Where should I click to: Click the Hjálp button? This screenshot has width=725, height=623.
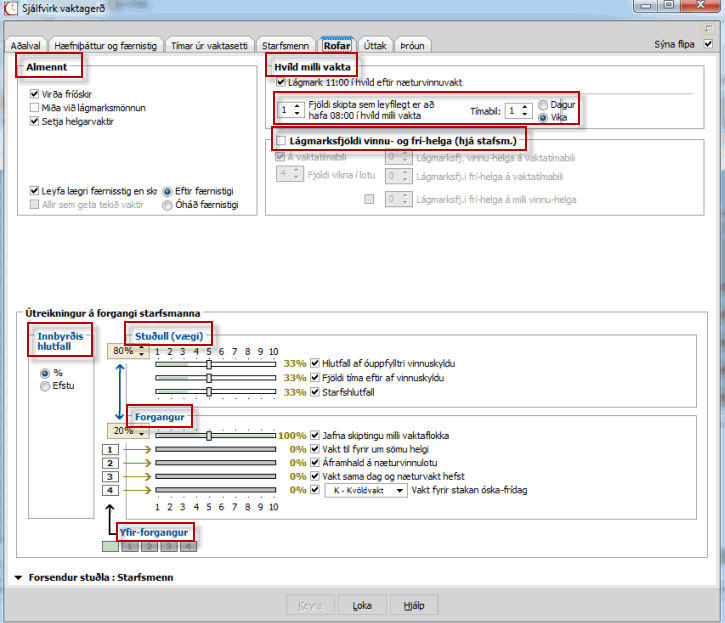(414, 605)
